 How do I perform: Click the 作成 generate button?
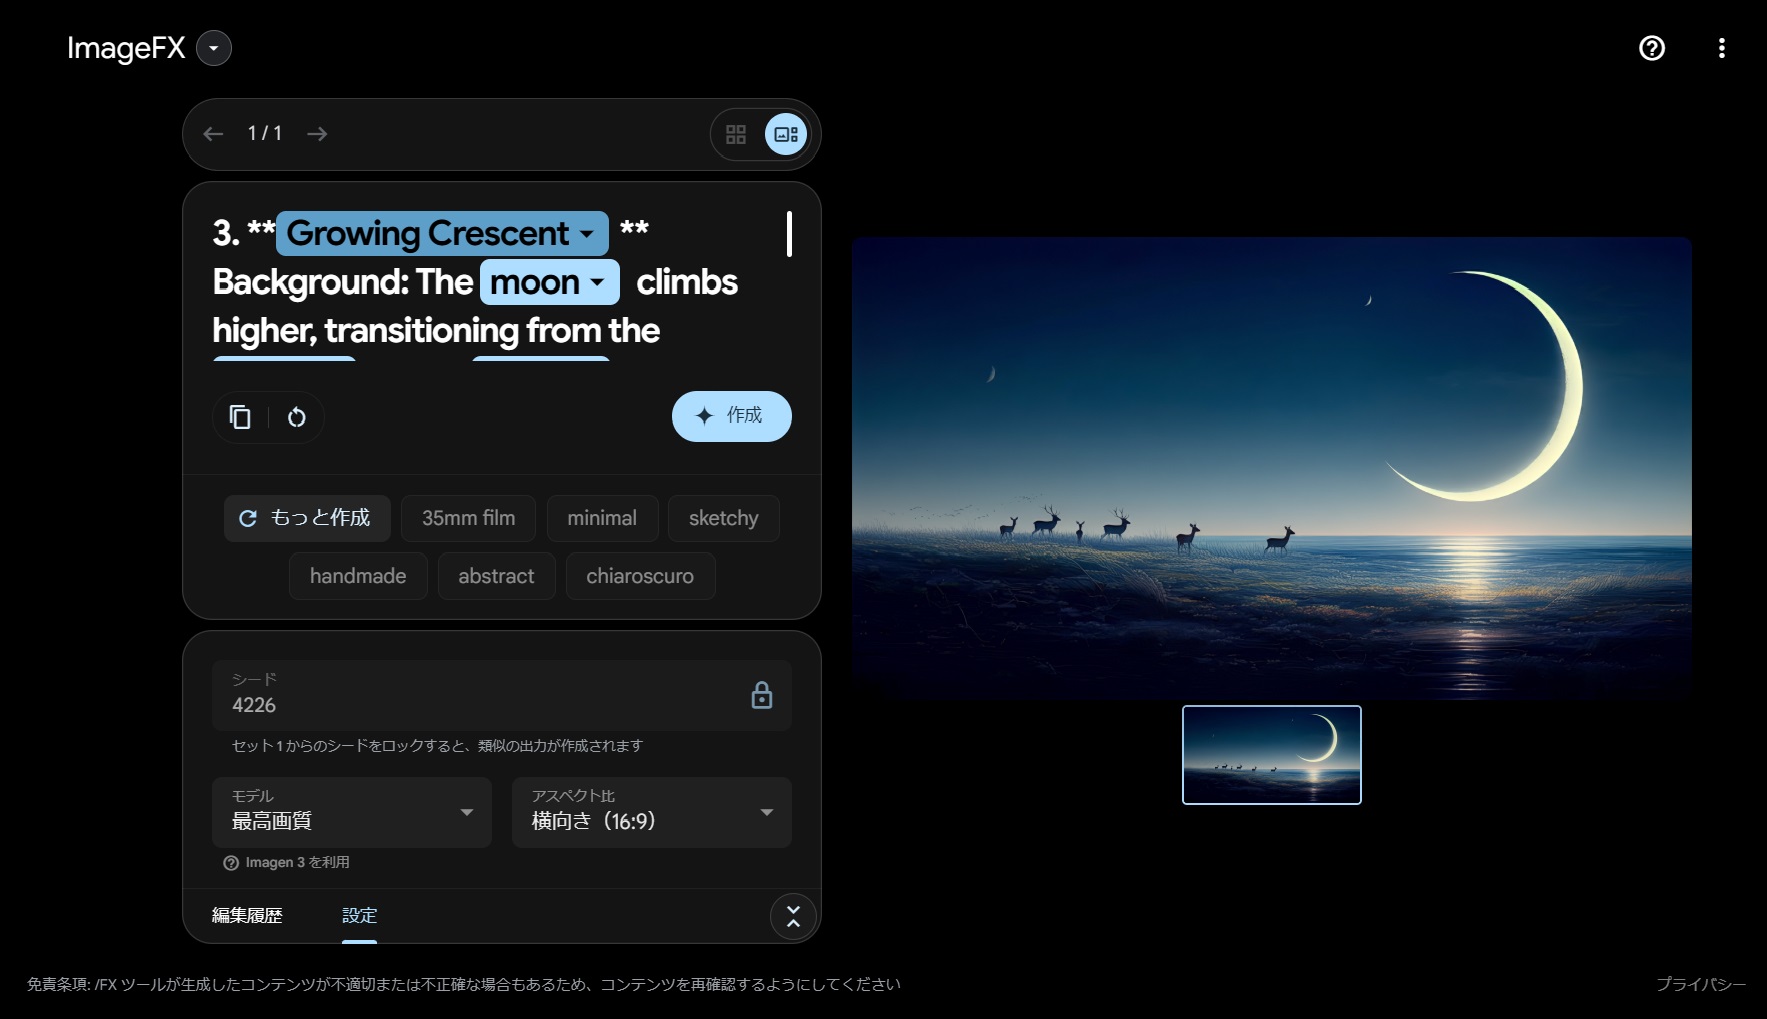coord(731,416)
